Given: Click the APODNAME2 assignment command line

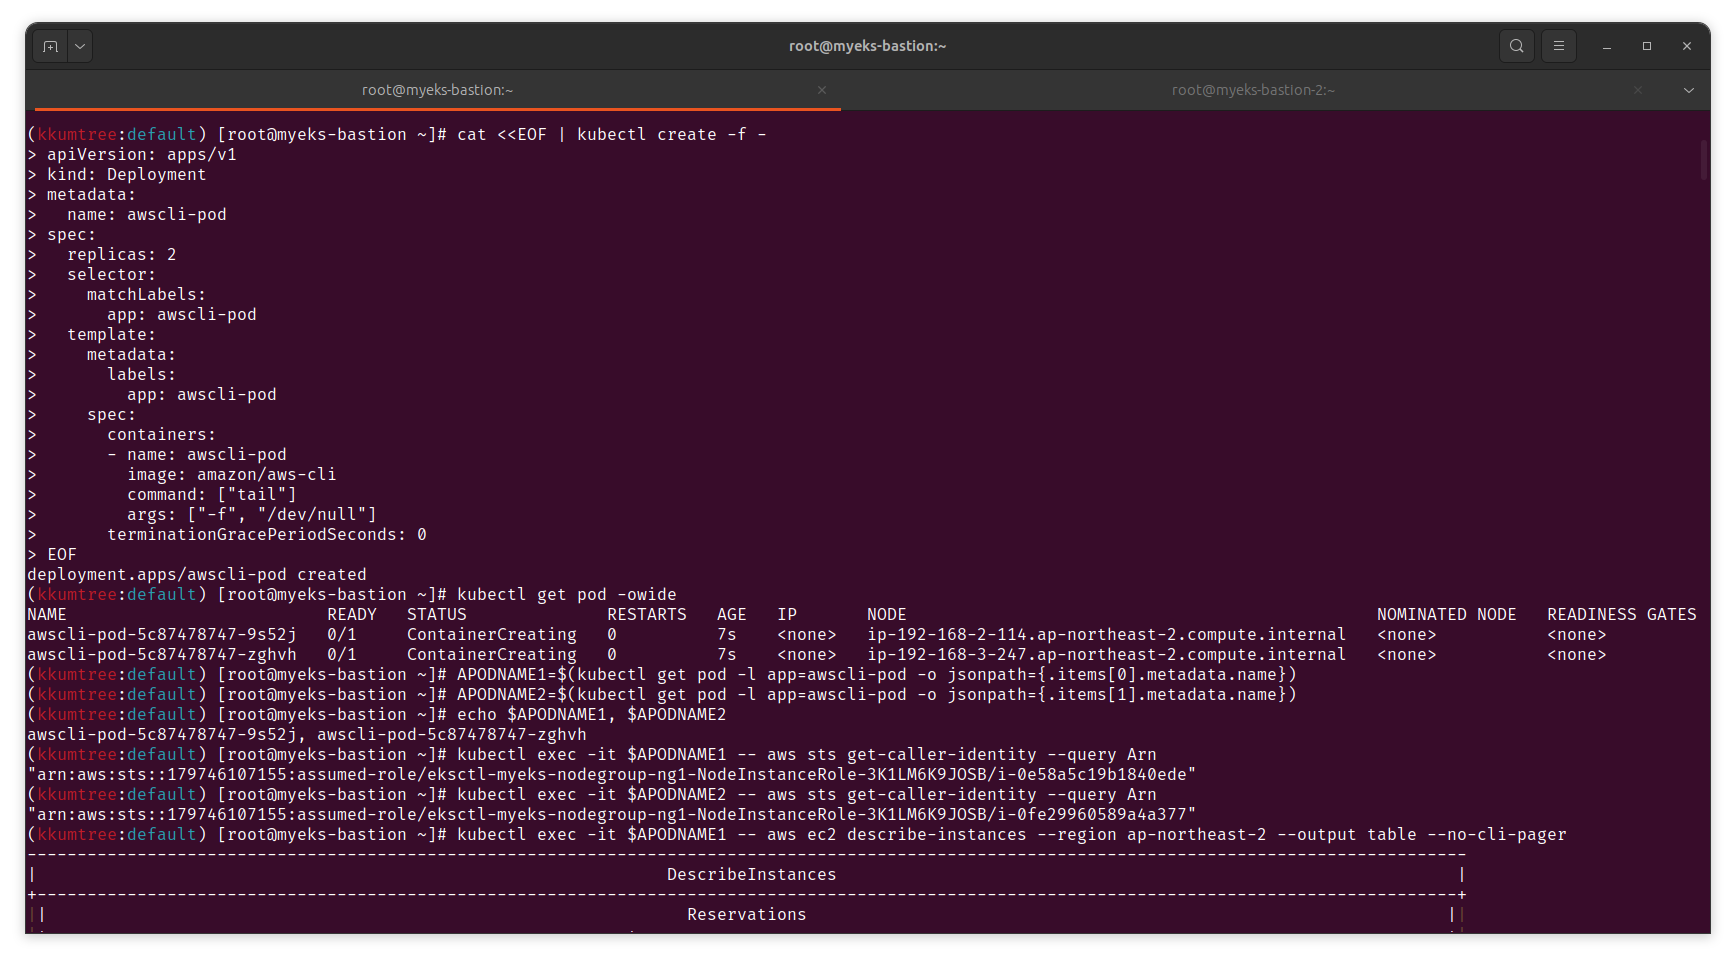Looking at the screenshot, I should 877,694.
